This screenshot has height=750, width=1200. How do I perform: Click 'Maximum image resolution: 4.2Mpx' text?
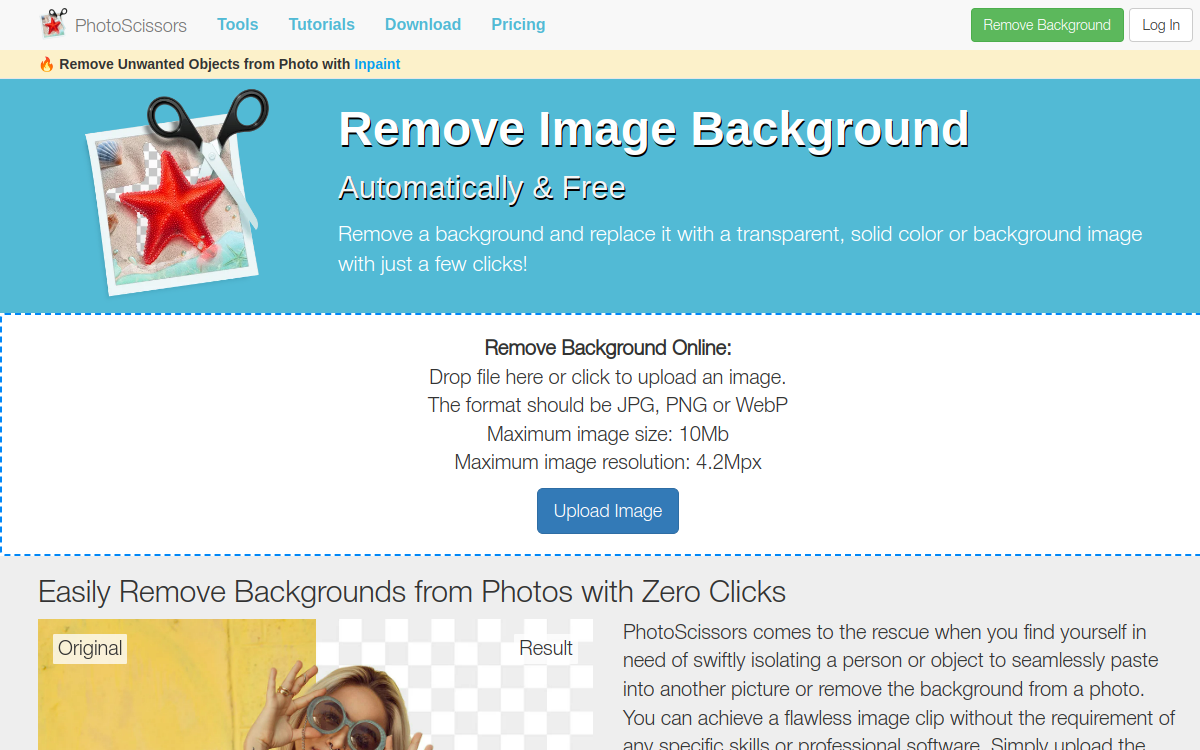coord(608,462)
